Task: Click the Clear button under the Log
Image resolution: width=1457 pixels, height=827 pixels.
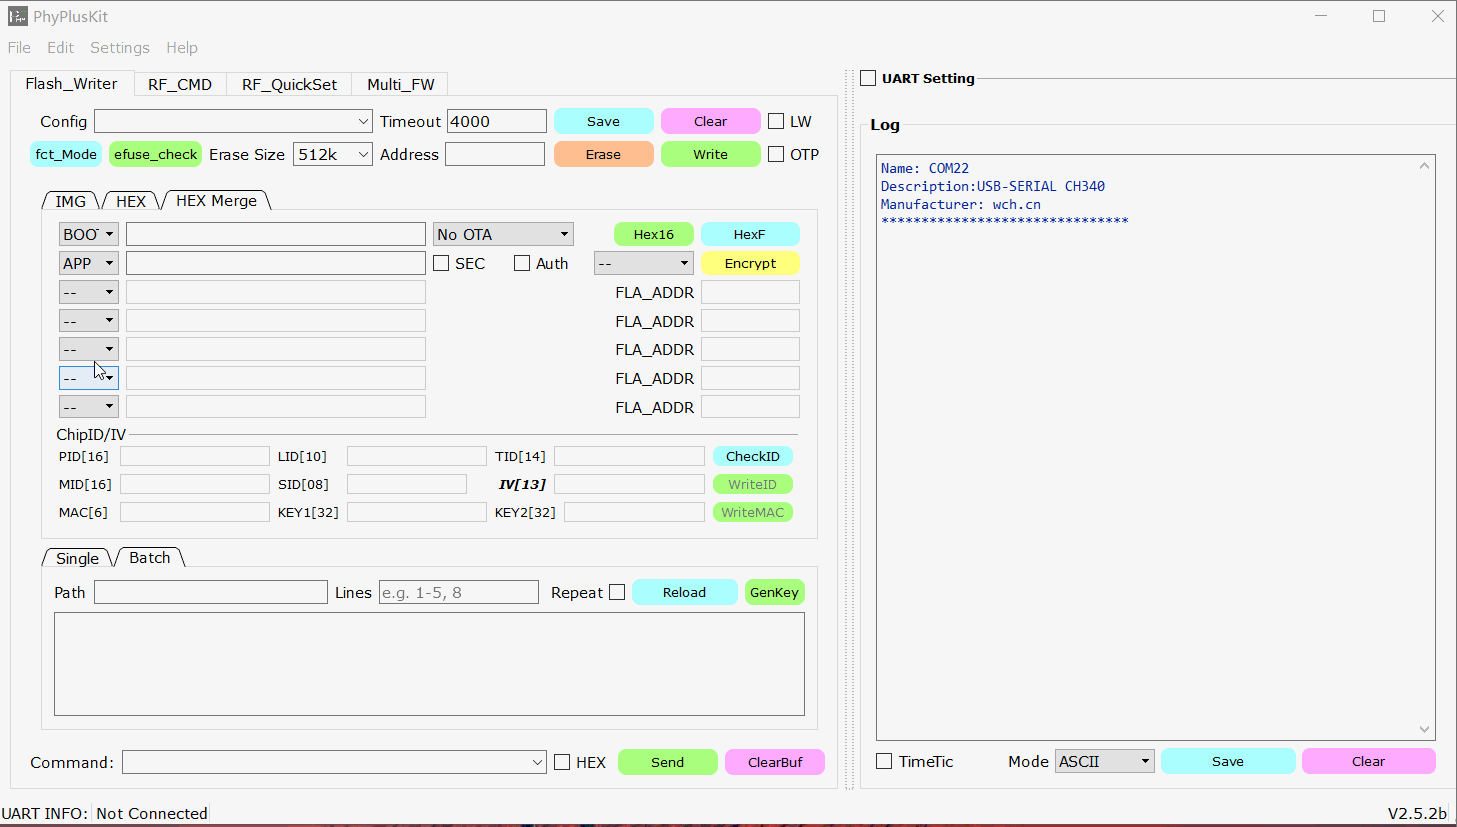Action: (x=1368, y=761)
